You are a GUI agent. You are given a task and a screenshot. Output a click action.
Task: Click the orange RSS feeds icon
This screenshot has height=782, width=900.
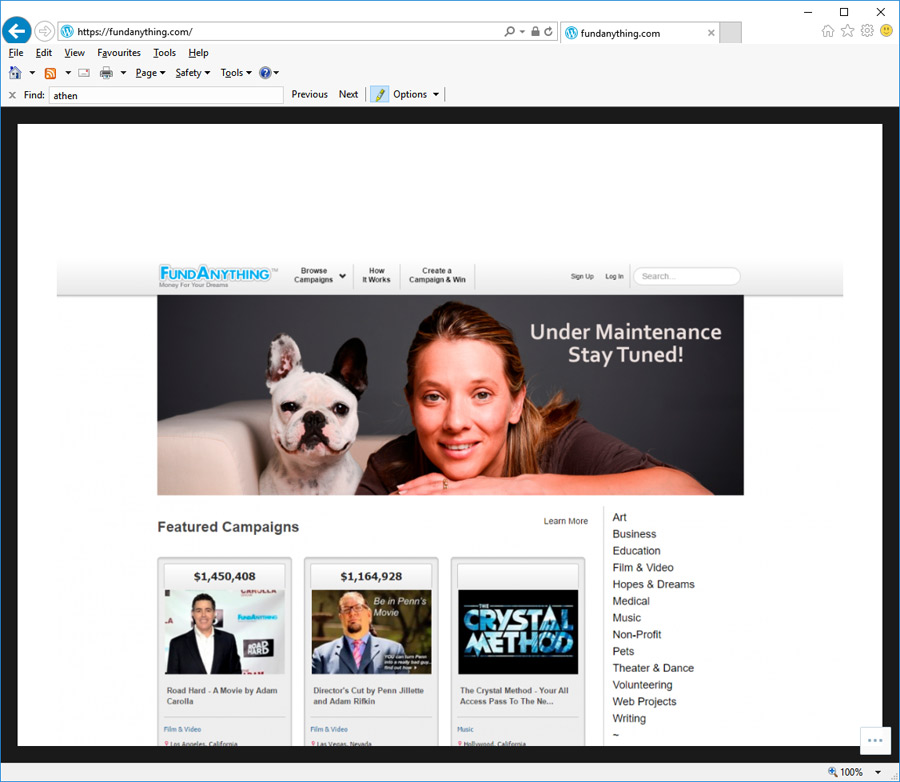(51, 73)
